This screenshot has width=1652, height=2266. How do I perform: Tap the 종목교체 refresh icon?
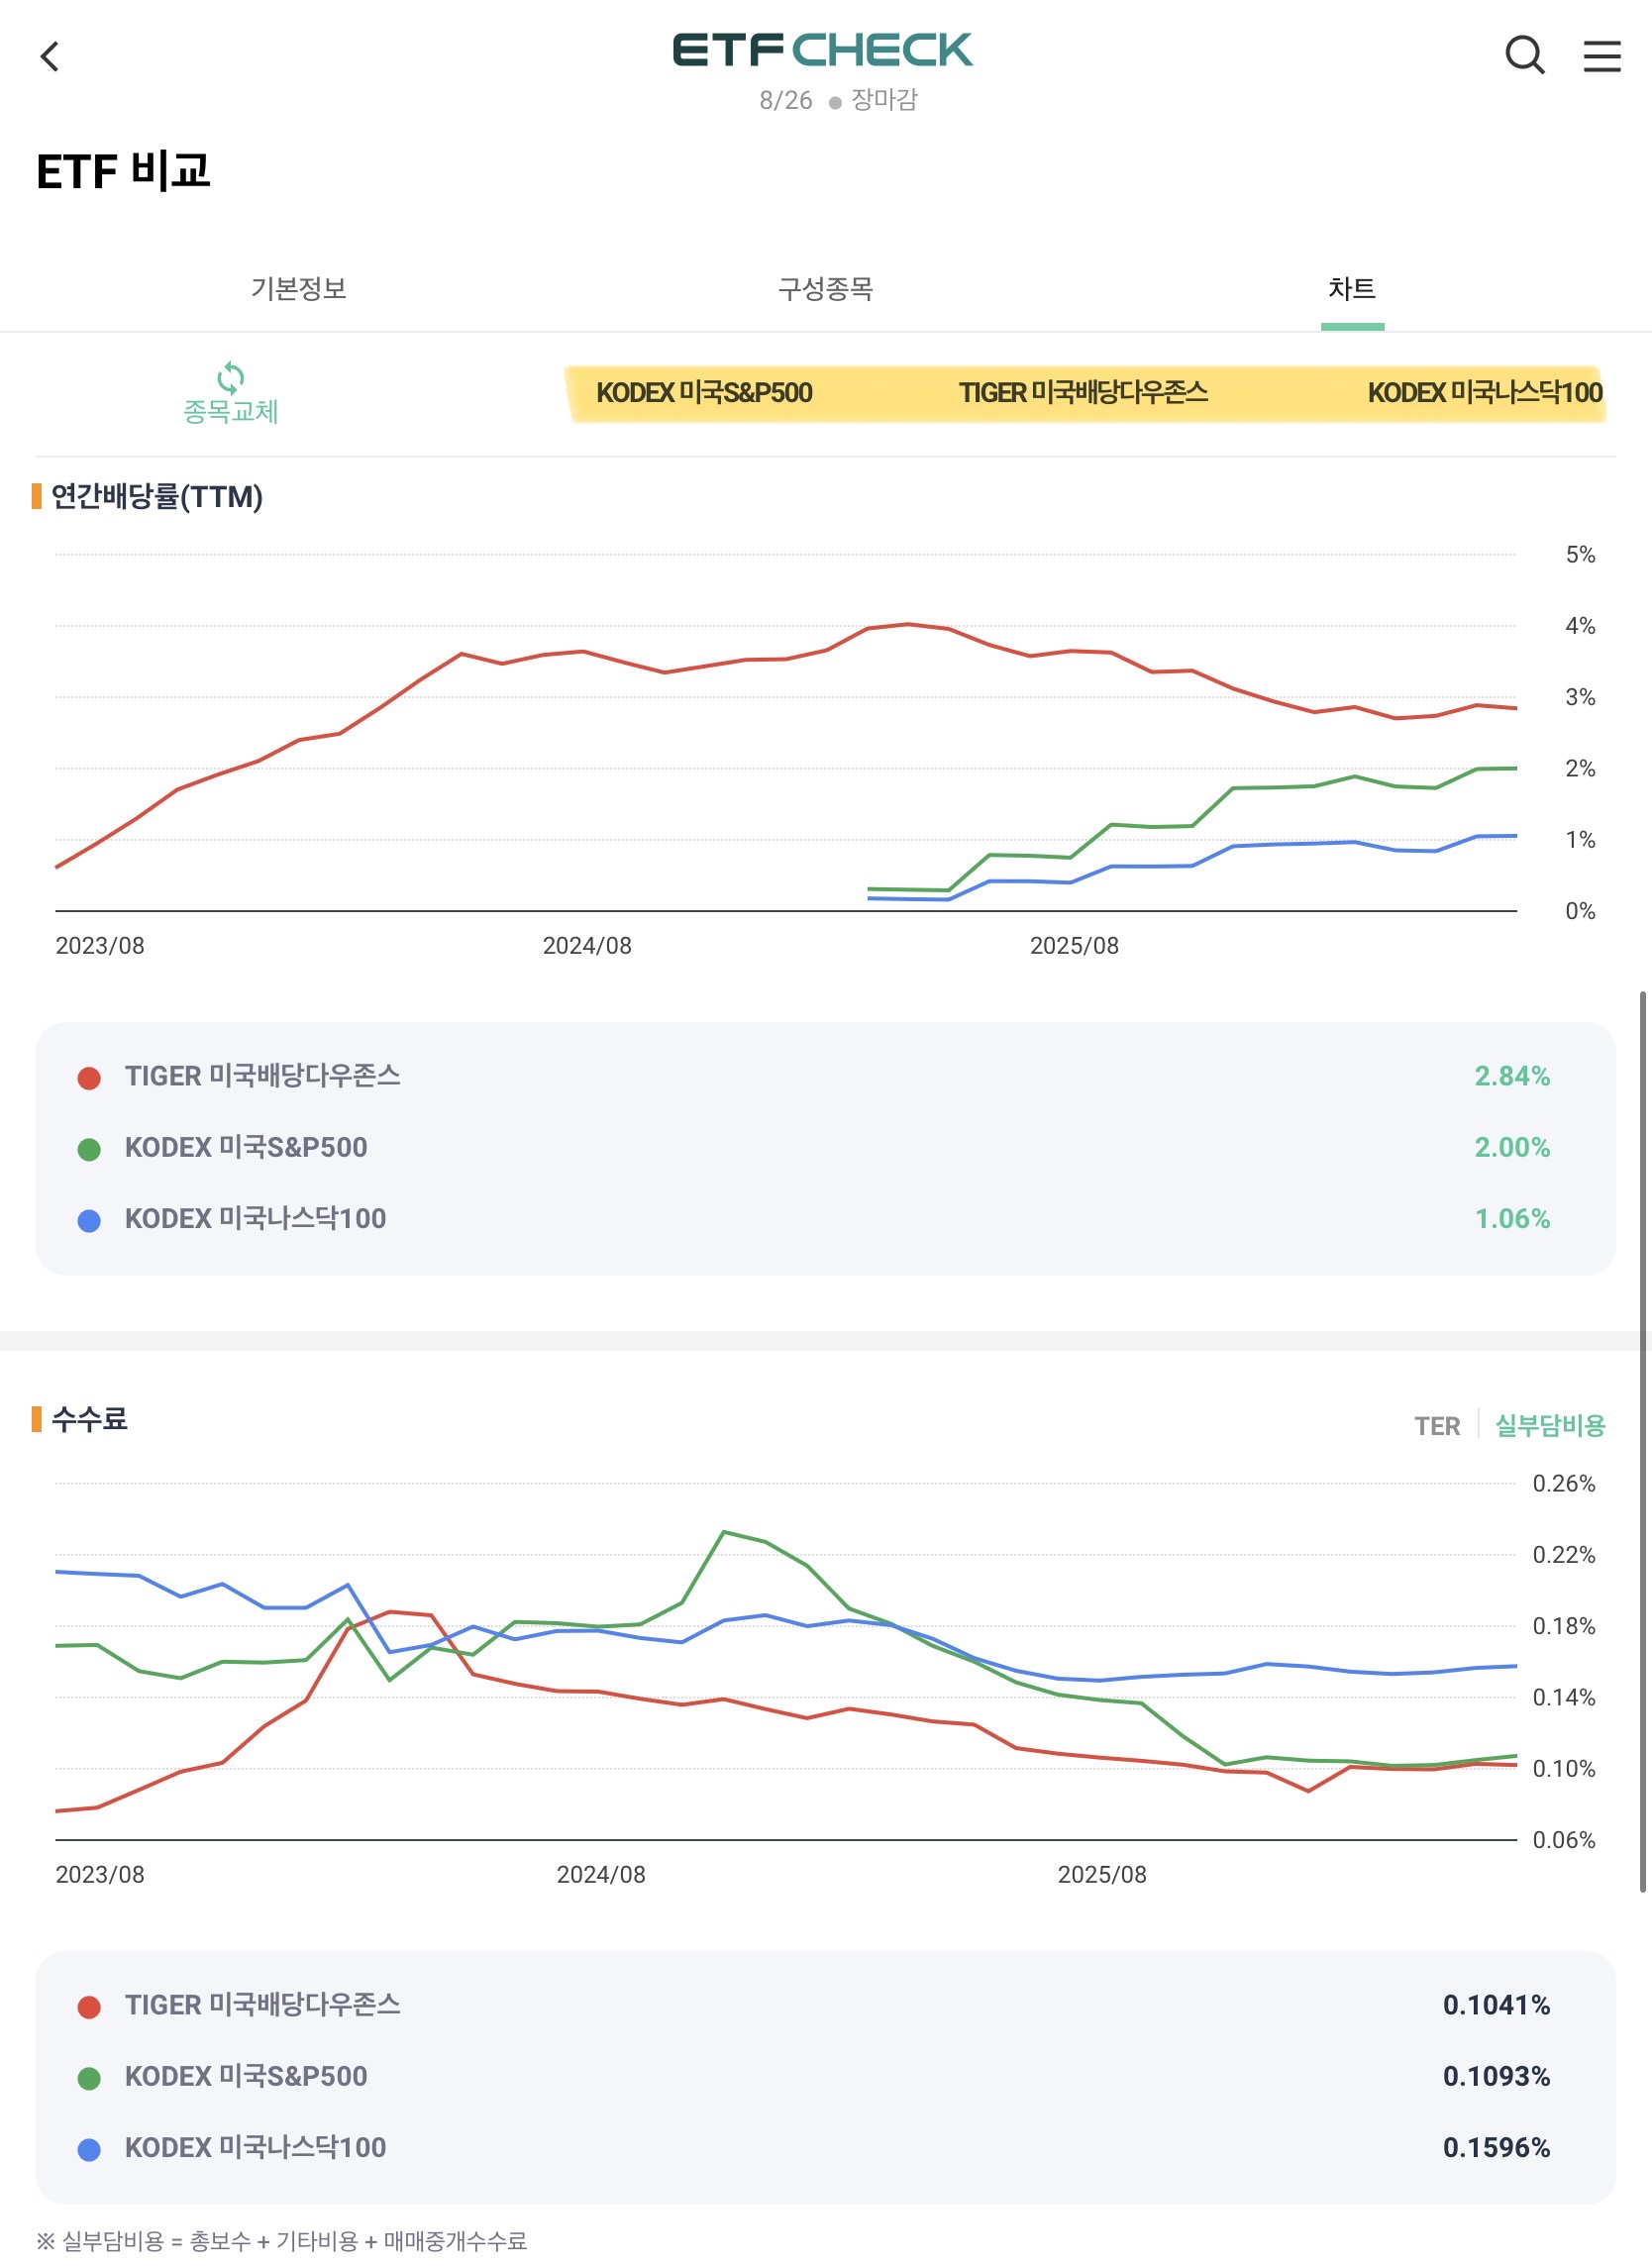pyautogui.click(x=231, y=378)
